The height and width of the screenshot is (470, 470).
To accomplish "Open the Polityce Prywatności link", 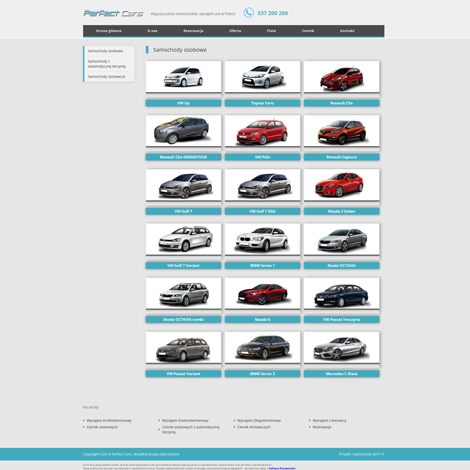I will 282,468.
